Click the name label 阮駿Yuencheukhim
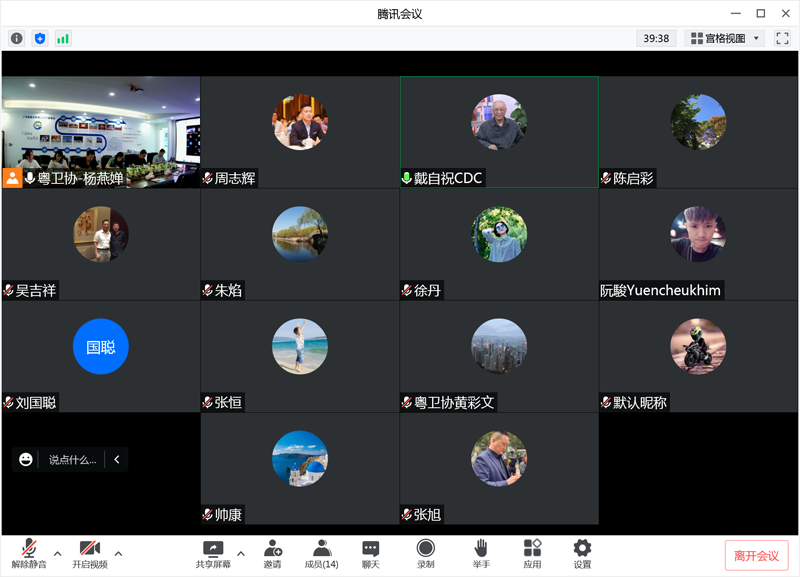800x577 pixels. (660, 290)
